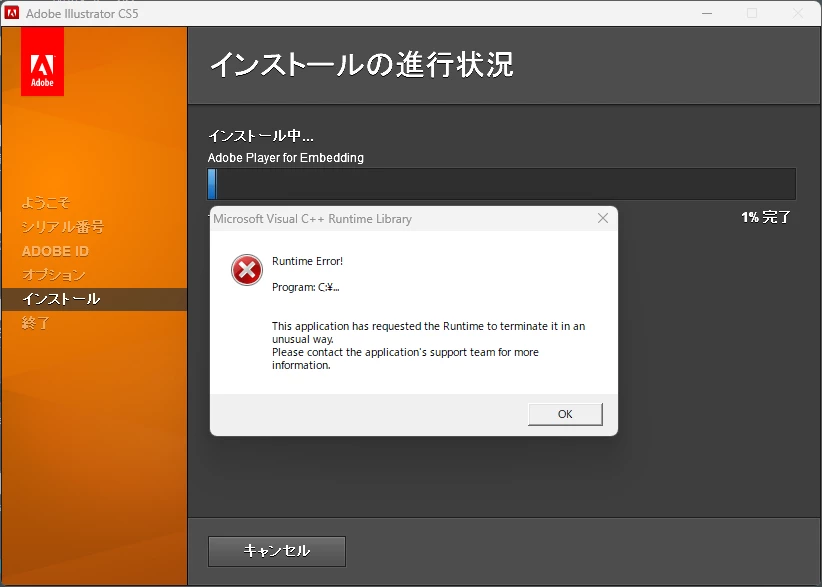This screenshot has height=587, width=822.
Task: Click the 'Adobe Player for Embedding' label
Action: tap(286, 158)
